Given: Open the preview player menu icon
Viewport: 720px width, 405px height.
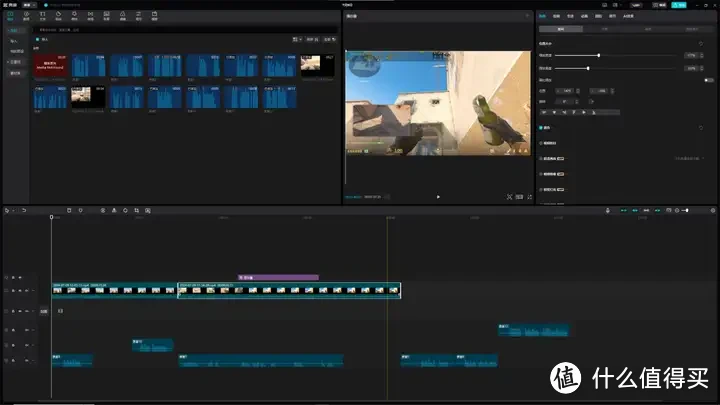Looking at the screenshot, I should point(527,16).
